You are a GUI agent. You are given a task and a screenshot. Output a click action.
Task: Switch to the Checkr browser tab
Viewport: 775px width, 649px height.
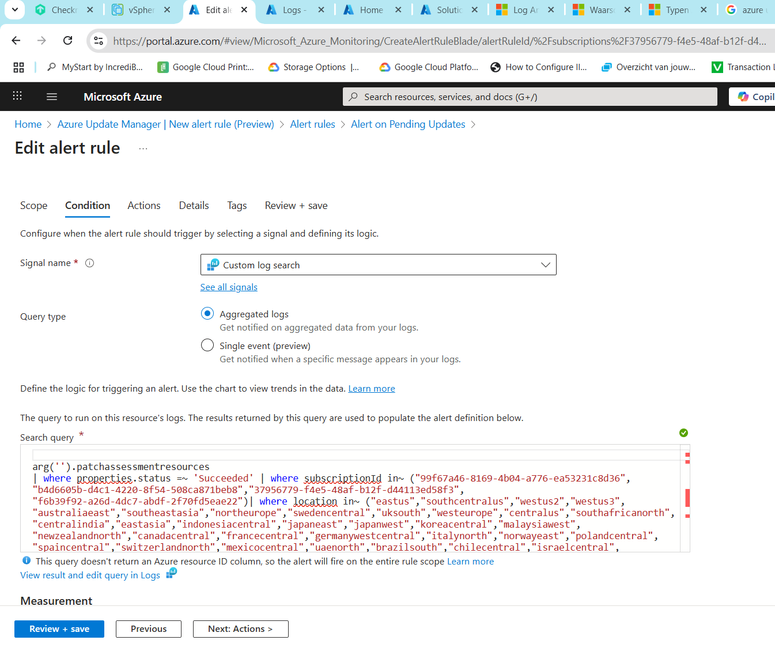[x=63, y=10]
